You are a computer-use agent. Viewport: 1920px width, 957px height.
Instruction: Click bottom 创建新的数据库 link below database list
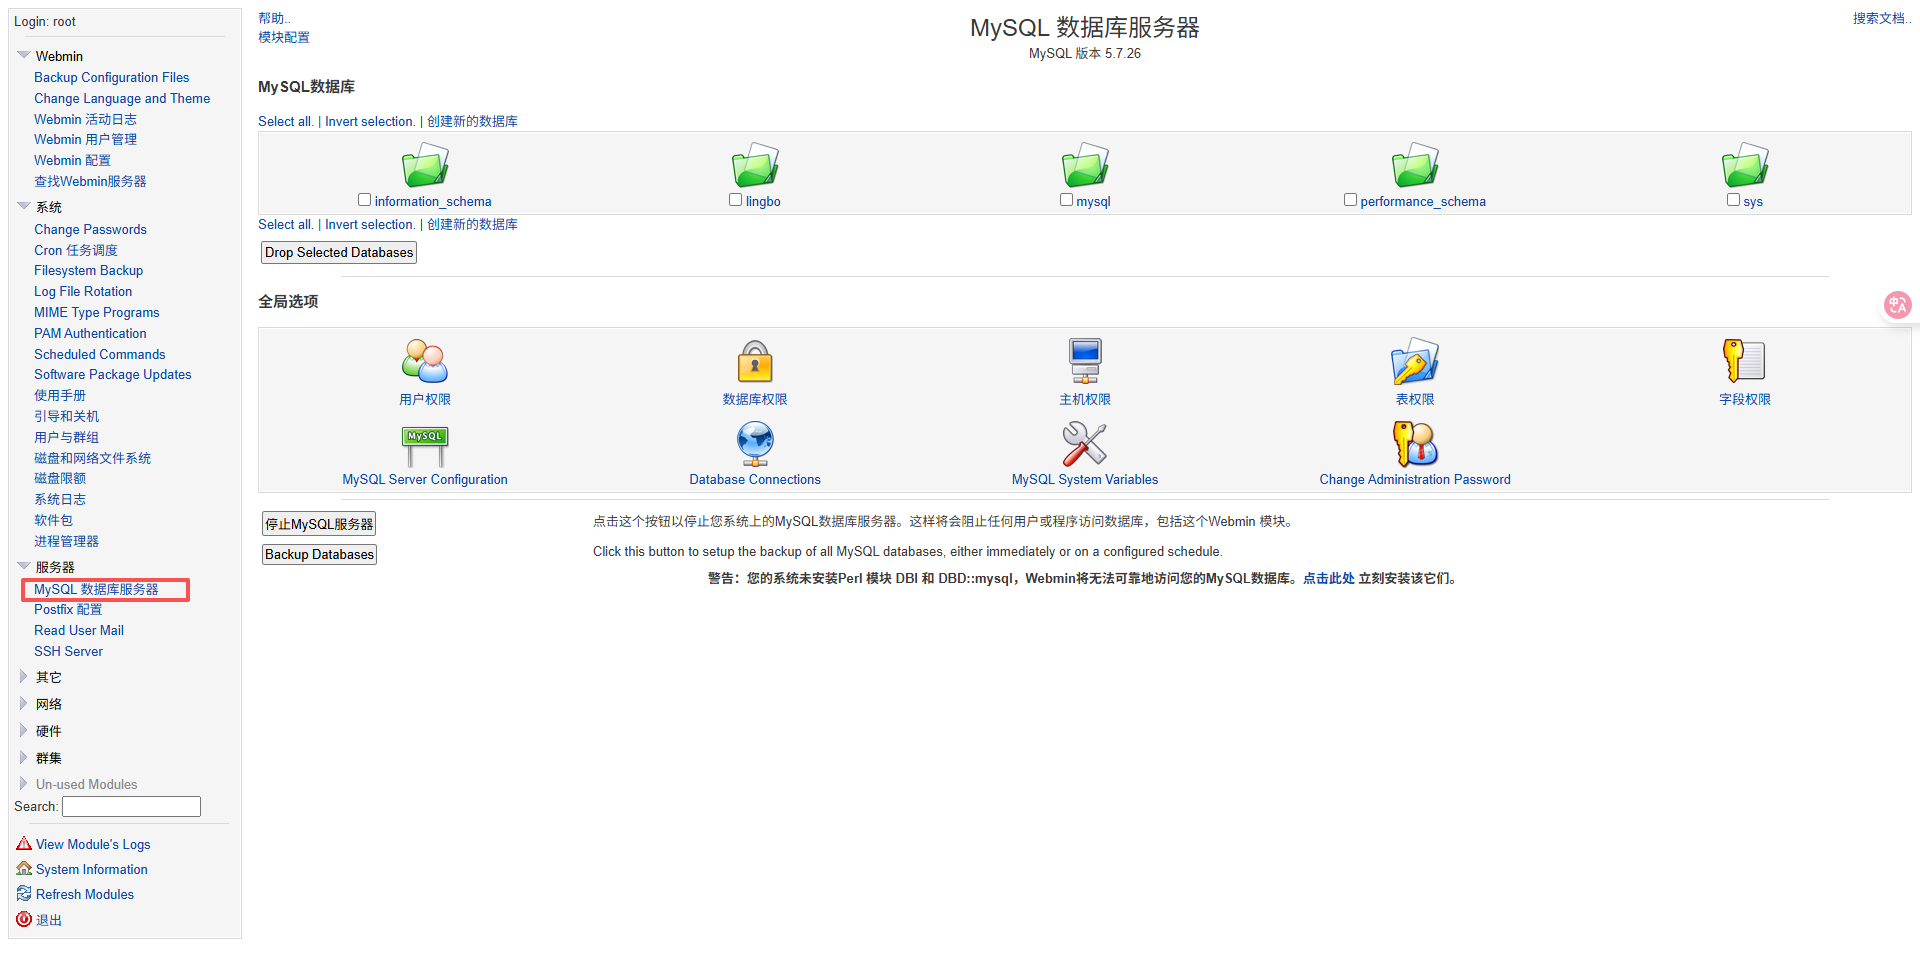pos(472,224)
